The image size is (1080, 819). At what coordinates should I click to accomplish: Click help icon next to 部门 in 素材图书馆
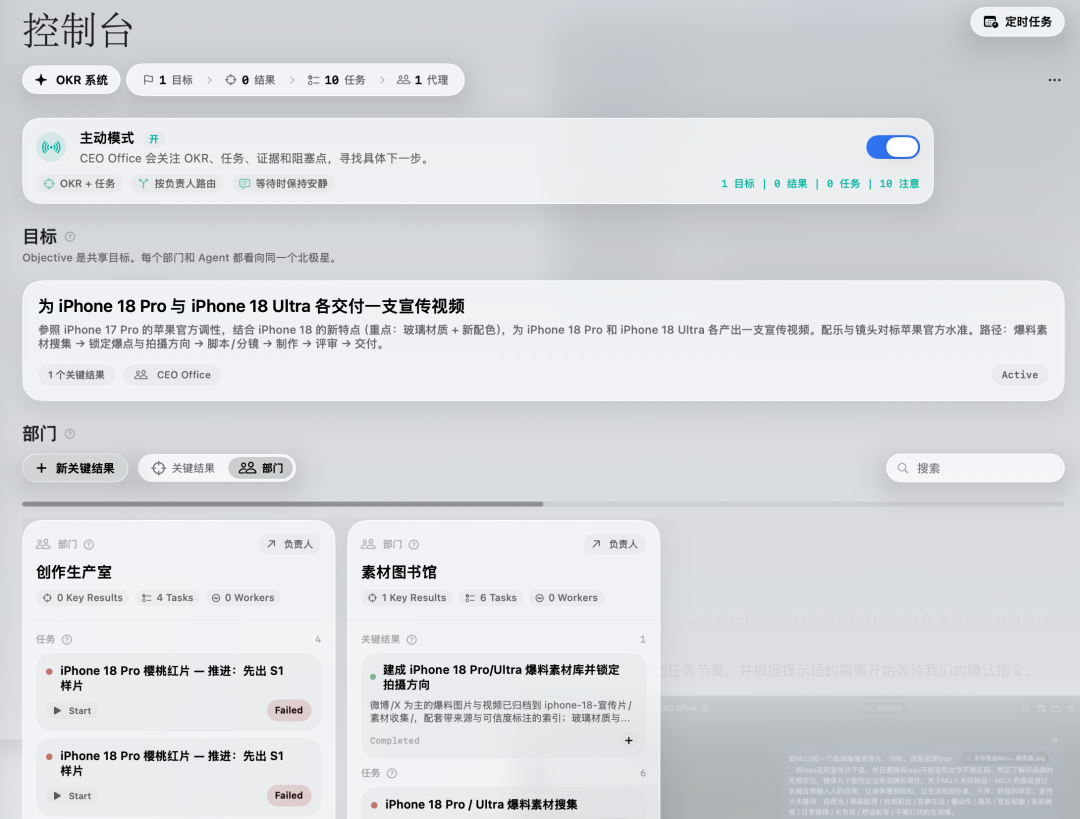414,545
